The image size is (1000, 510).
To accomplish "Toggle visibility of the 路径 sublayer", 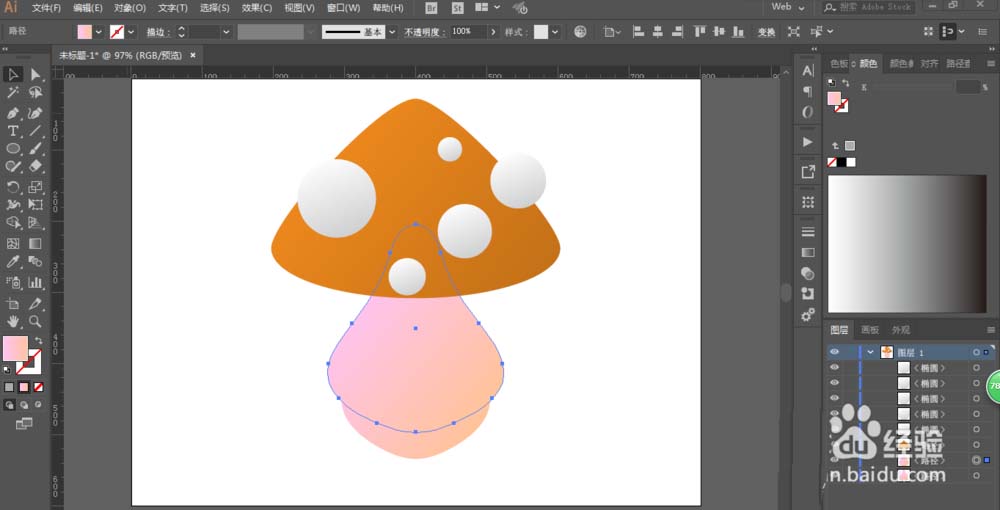I will [x=834, y=460].
